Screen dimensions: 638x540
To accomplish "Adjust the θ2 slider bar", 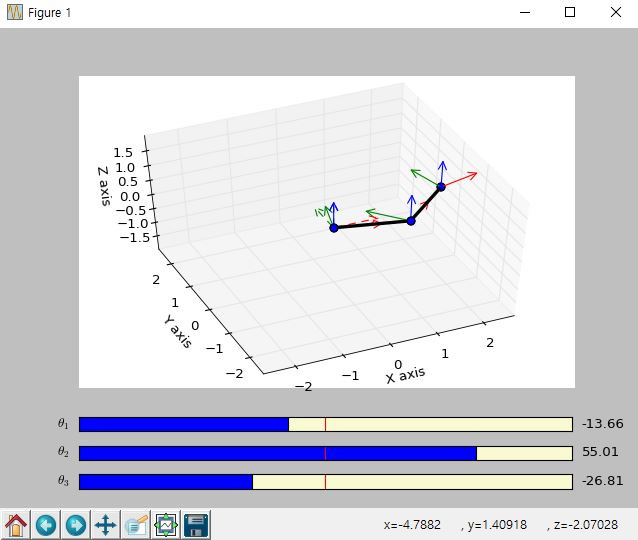I will 326,453.
